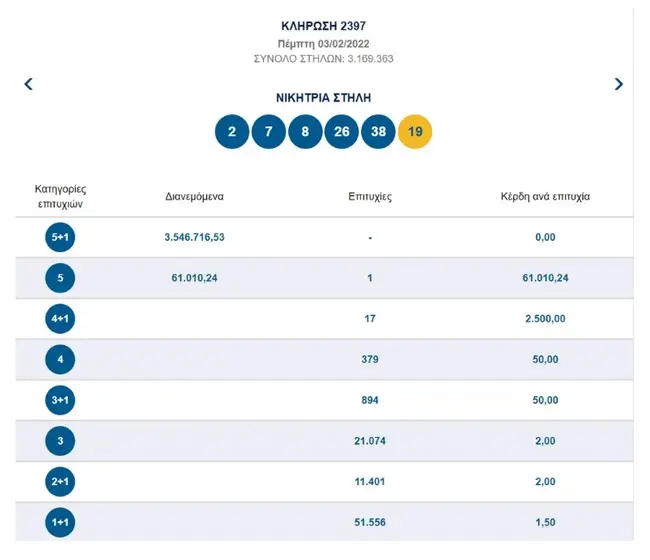This screenshot has width=650, height=560.
Task: Select the 2+1 category badge
Action: click(x=60, y=479)
